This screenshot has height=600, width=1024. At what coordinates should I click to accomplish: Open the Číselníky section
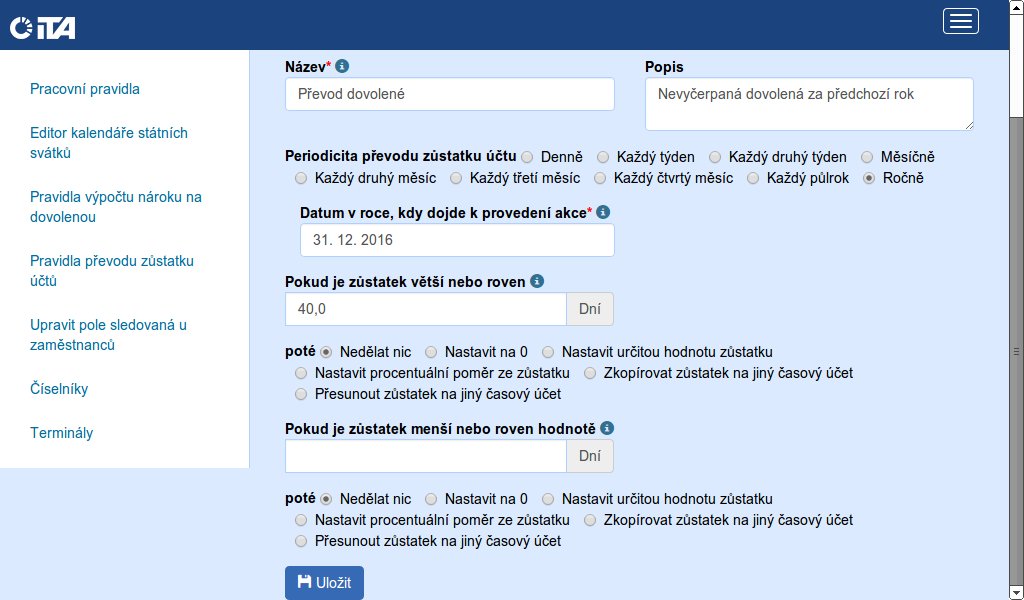pos(66,389)
